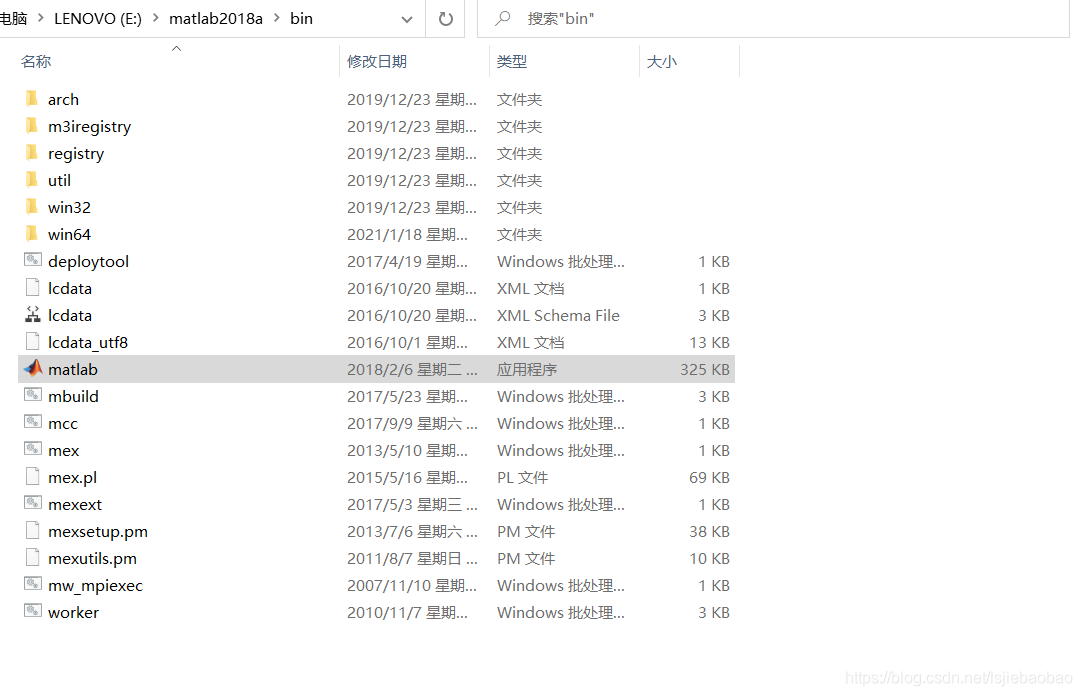This screenshot has width=1082, height=696.
Task: Click the mbuild batch file icon
Action: [32, 395]
